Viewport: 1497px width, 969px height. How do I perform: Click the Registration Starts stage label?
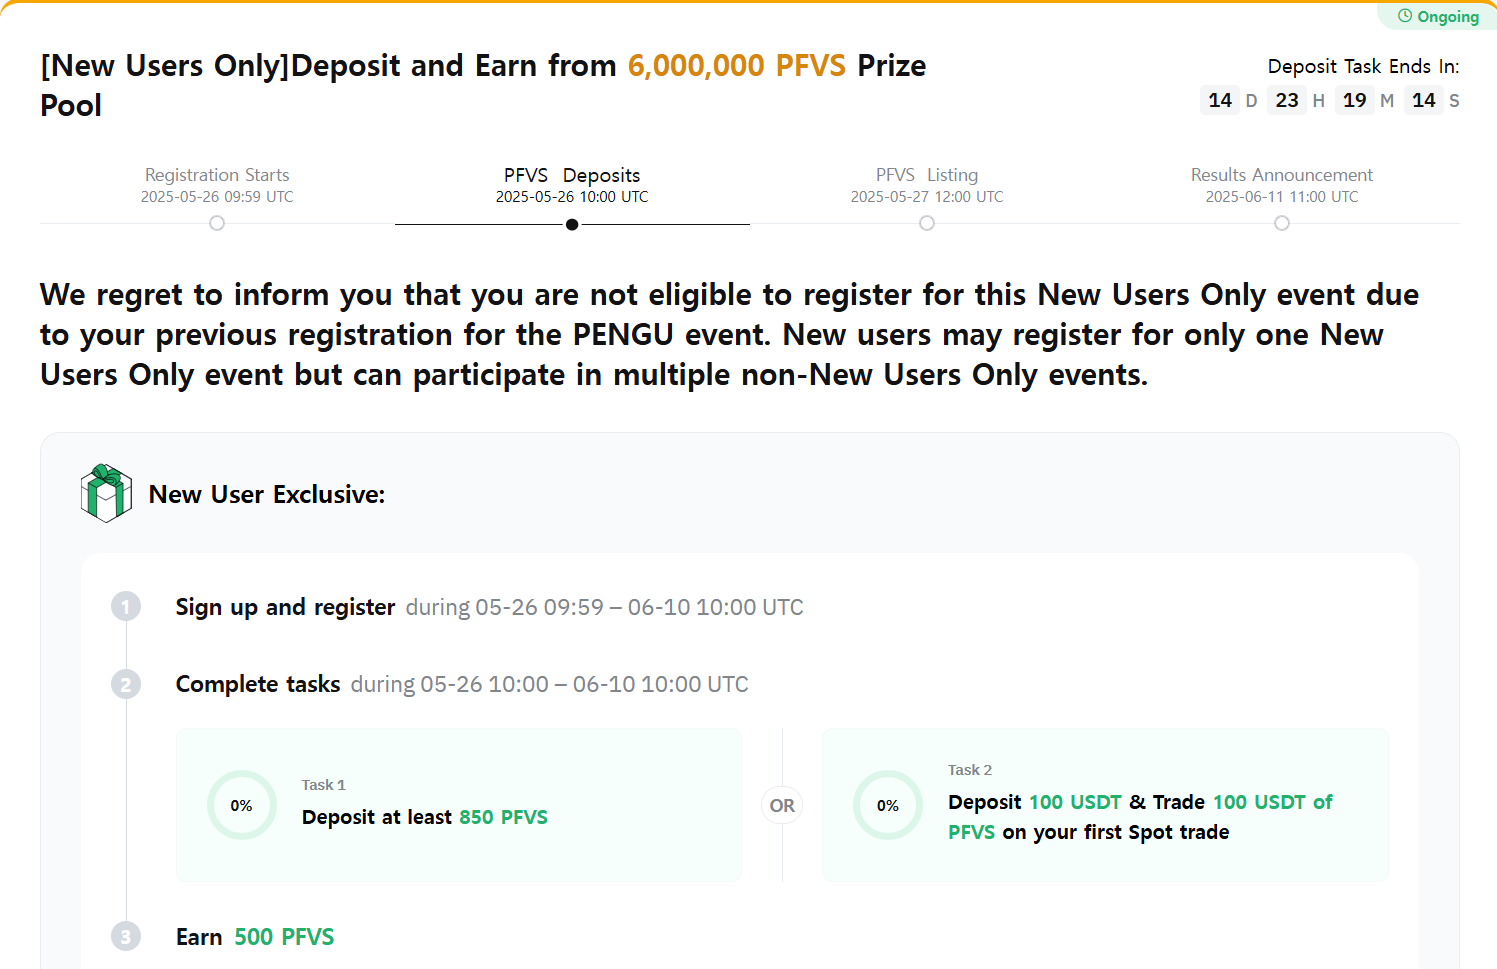click(217, 175)
